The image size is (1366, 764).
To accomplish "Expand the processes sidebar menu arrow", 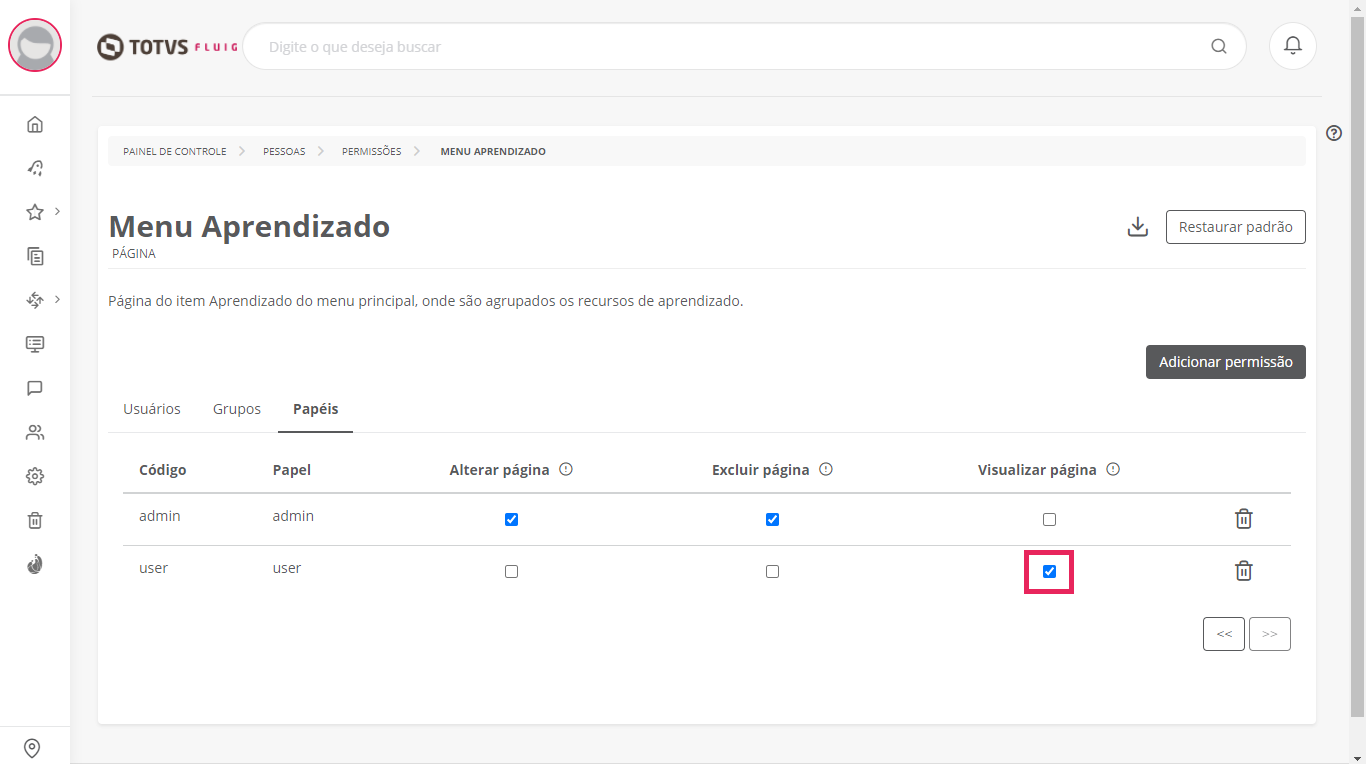I will point(58,299).
